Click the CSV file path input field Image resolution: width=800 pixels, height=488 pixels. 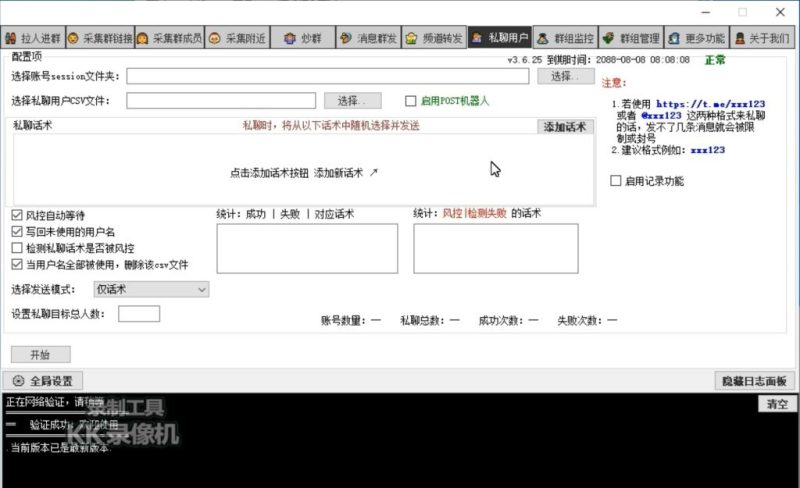click(221, 101)
